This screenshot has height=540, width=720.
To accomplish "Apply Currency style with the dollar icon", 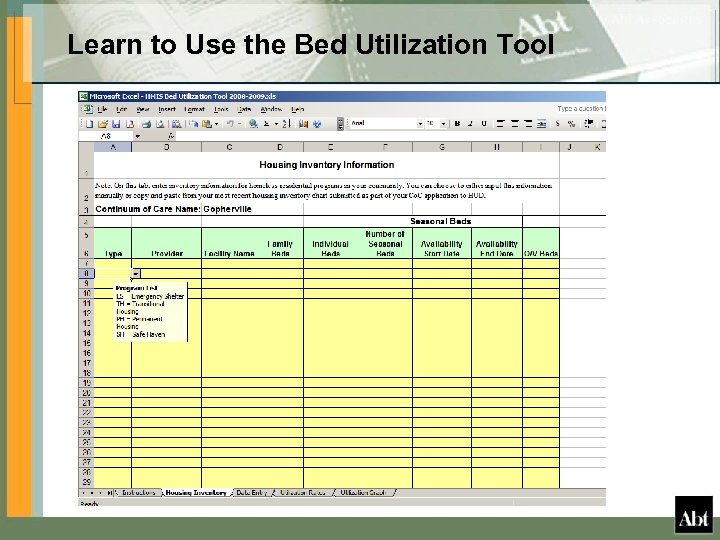I will 558,124.
